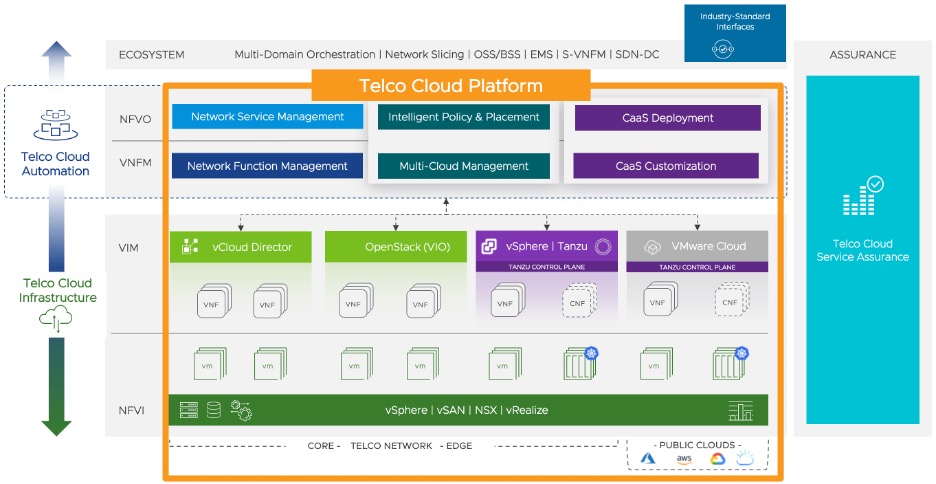Click TANZU CONTROL PLANE under vSphere | Tanzu
The width and height of the screenshot is (936, 484).
click(x=547, y=267)
